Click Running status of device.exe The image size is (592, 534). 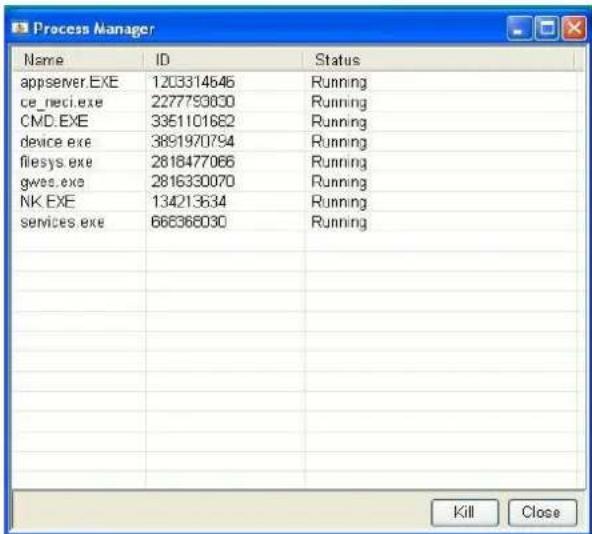tap(339, 142)
